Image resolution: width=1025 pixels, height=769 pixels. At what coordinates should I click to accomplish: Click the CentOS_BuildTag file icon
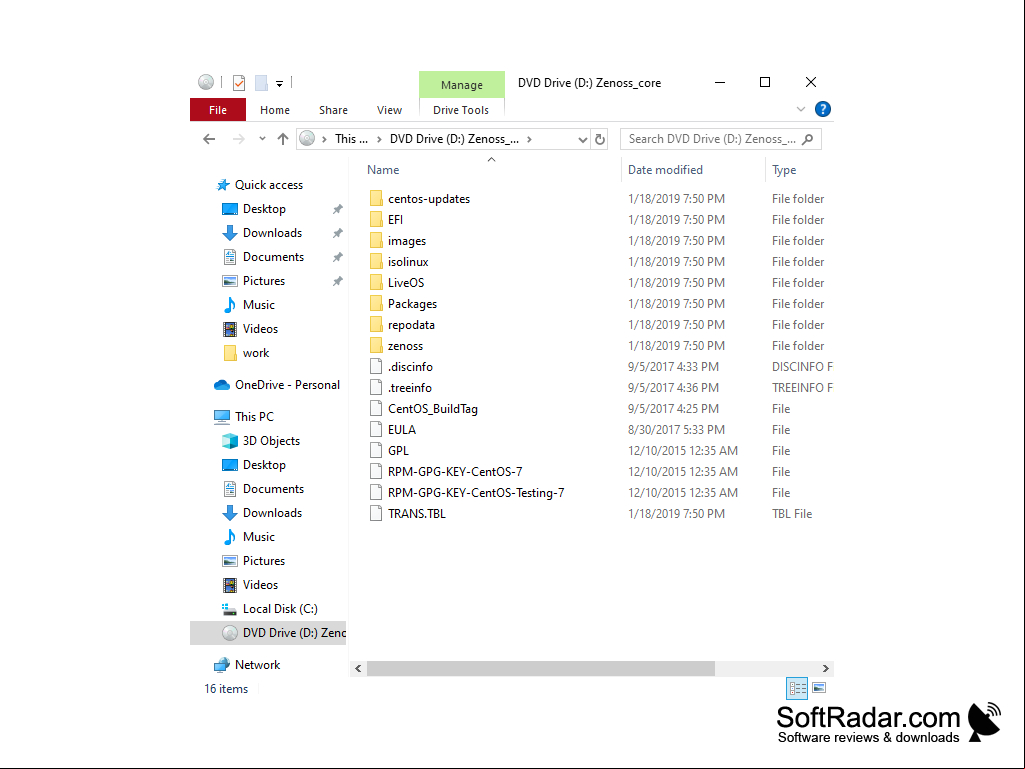point(376,408)
